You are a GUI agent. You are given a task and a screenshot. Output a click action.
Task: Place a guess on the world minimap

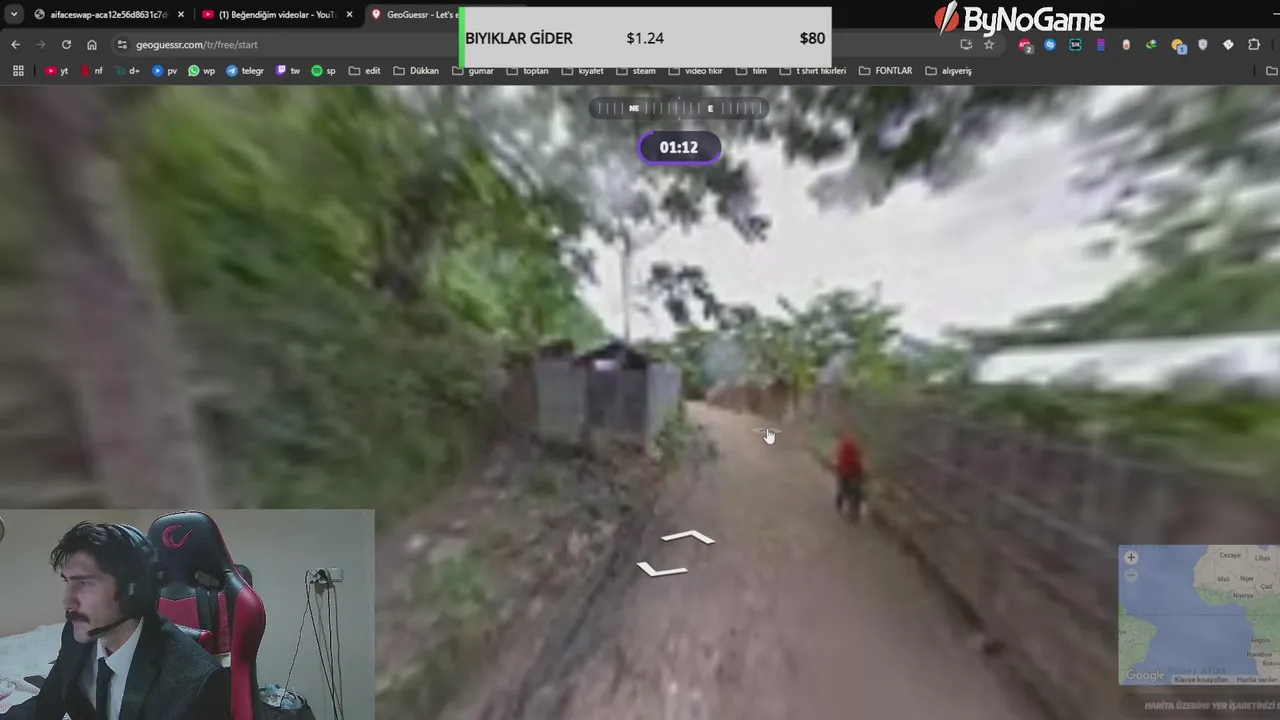[1199, 614]
